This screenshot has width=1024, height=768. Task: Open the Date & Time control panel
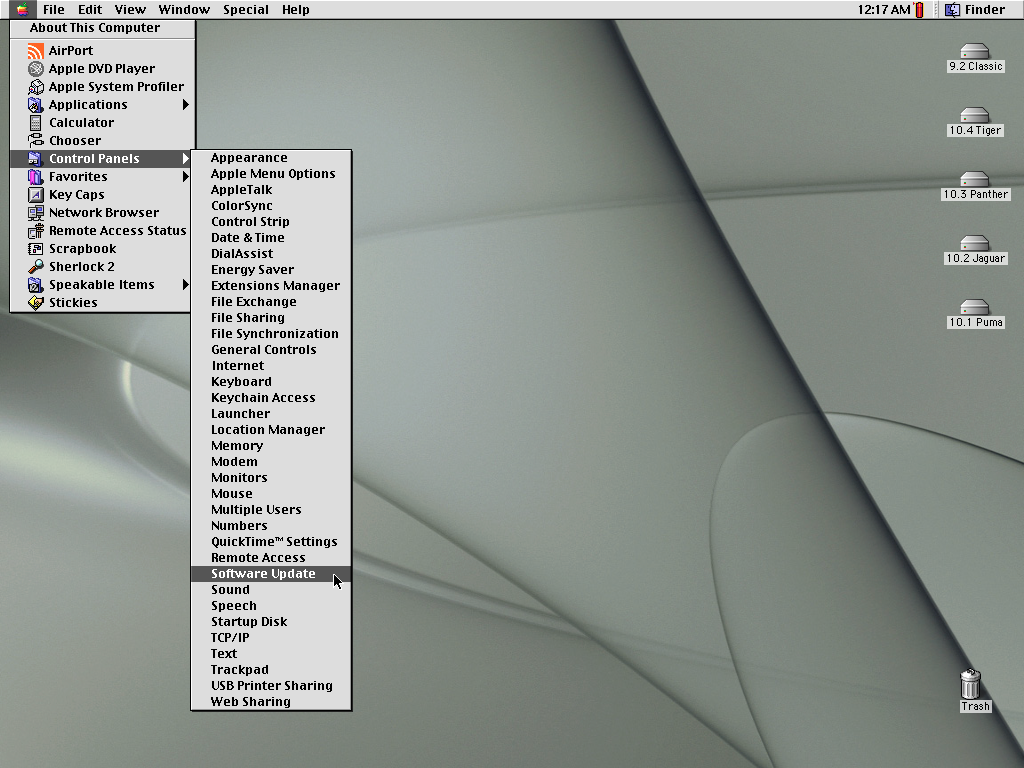[271, 238]
